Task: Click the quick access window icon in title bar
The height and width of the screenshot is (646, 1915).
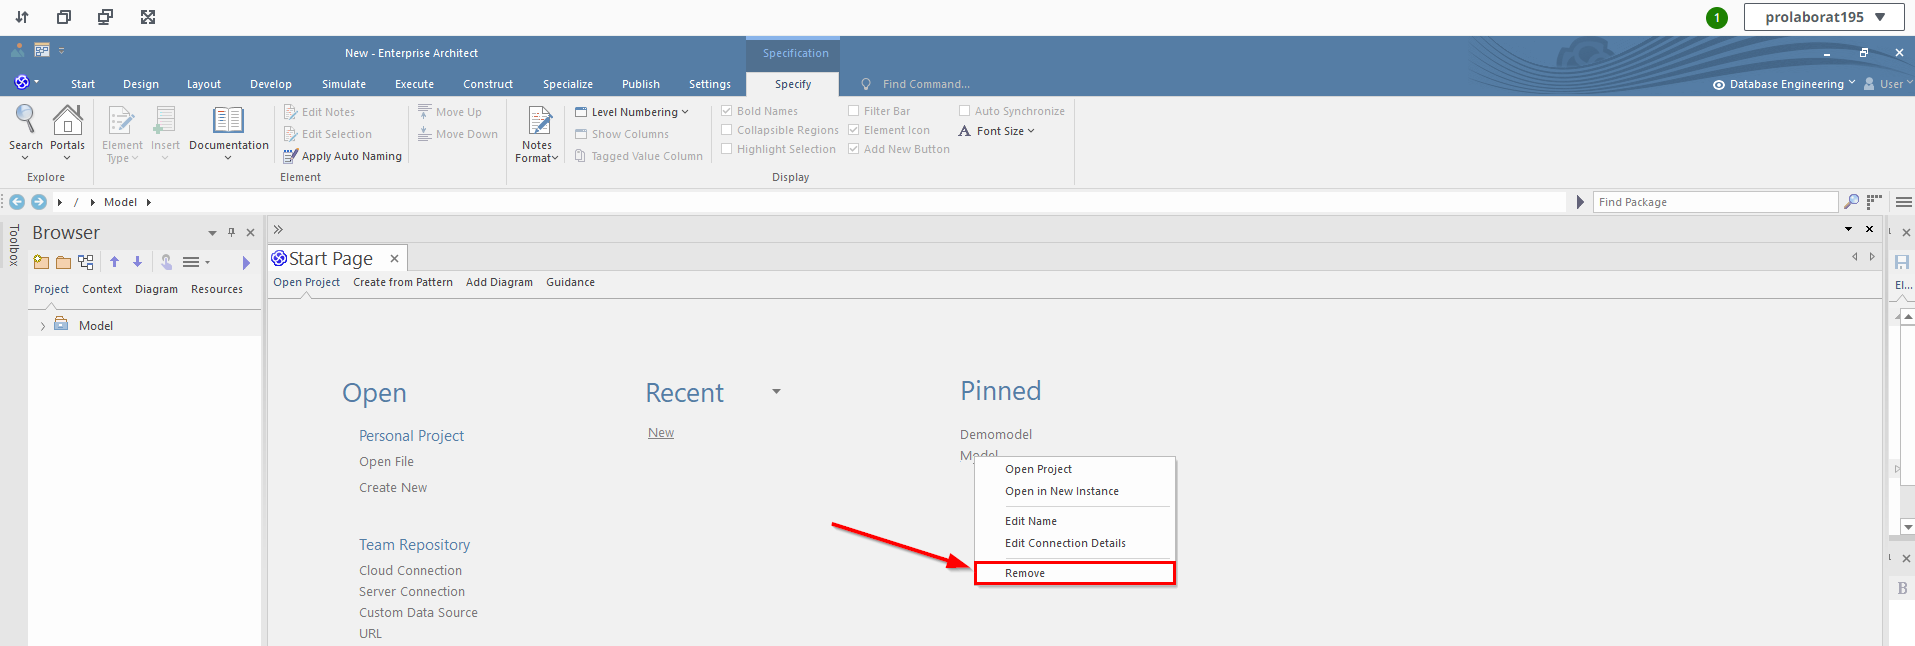Action: [x=42, y=50]
